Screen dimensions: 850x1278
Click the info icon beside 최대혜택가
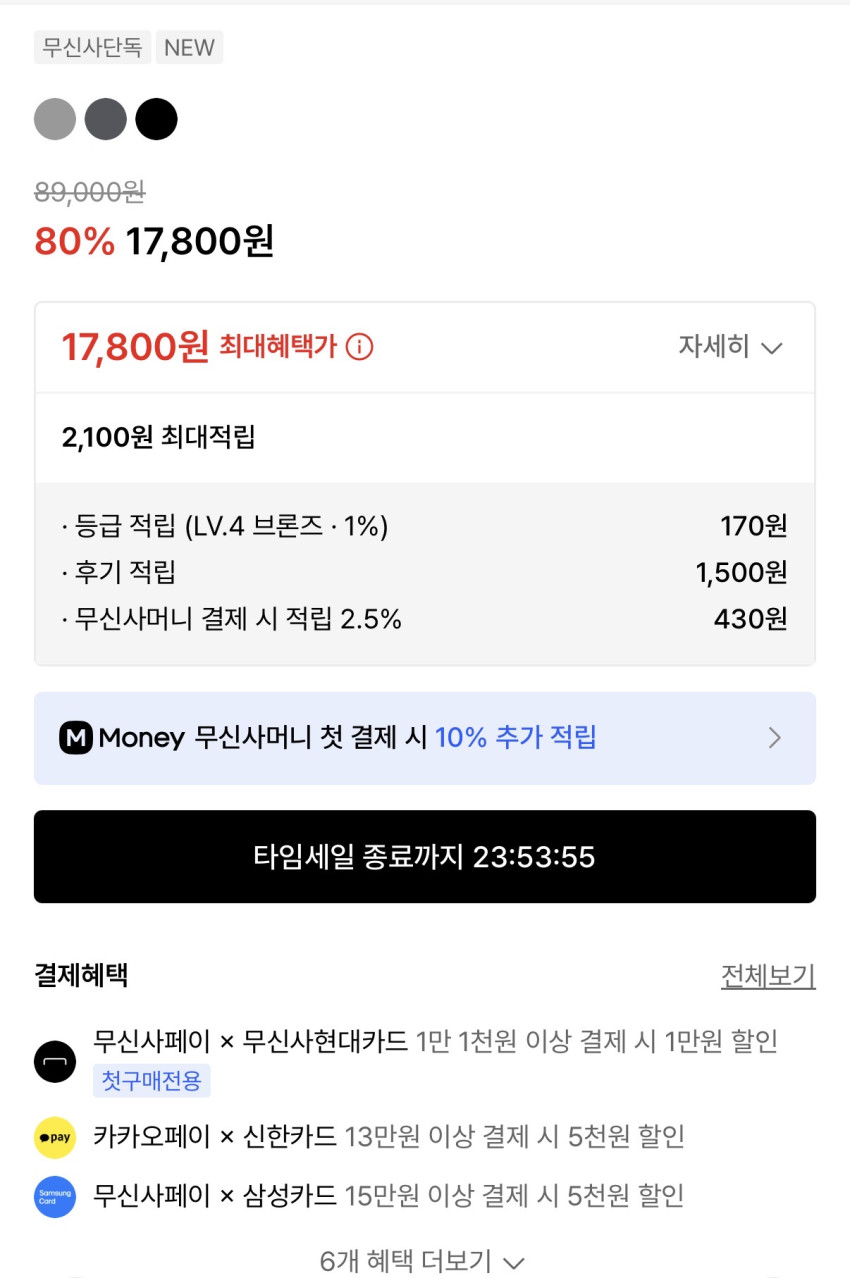359,347
